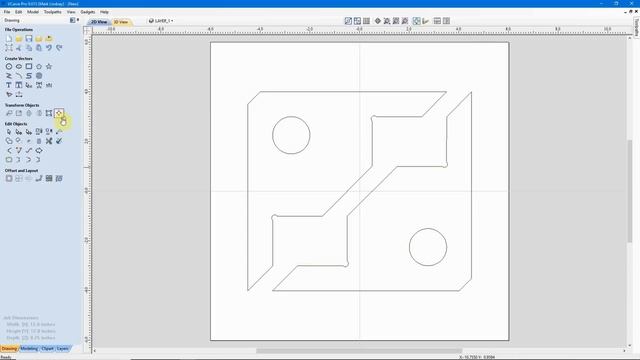Select the Draw Rectangle tool
Image resolution: width=640 pixels, height=360 pixels.
click(29, 66)
